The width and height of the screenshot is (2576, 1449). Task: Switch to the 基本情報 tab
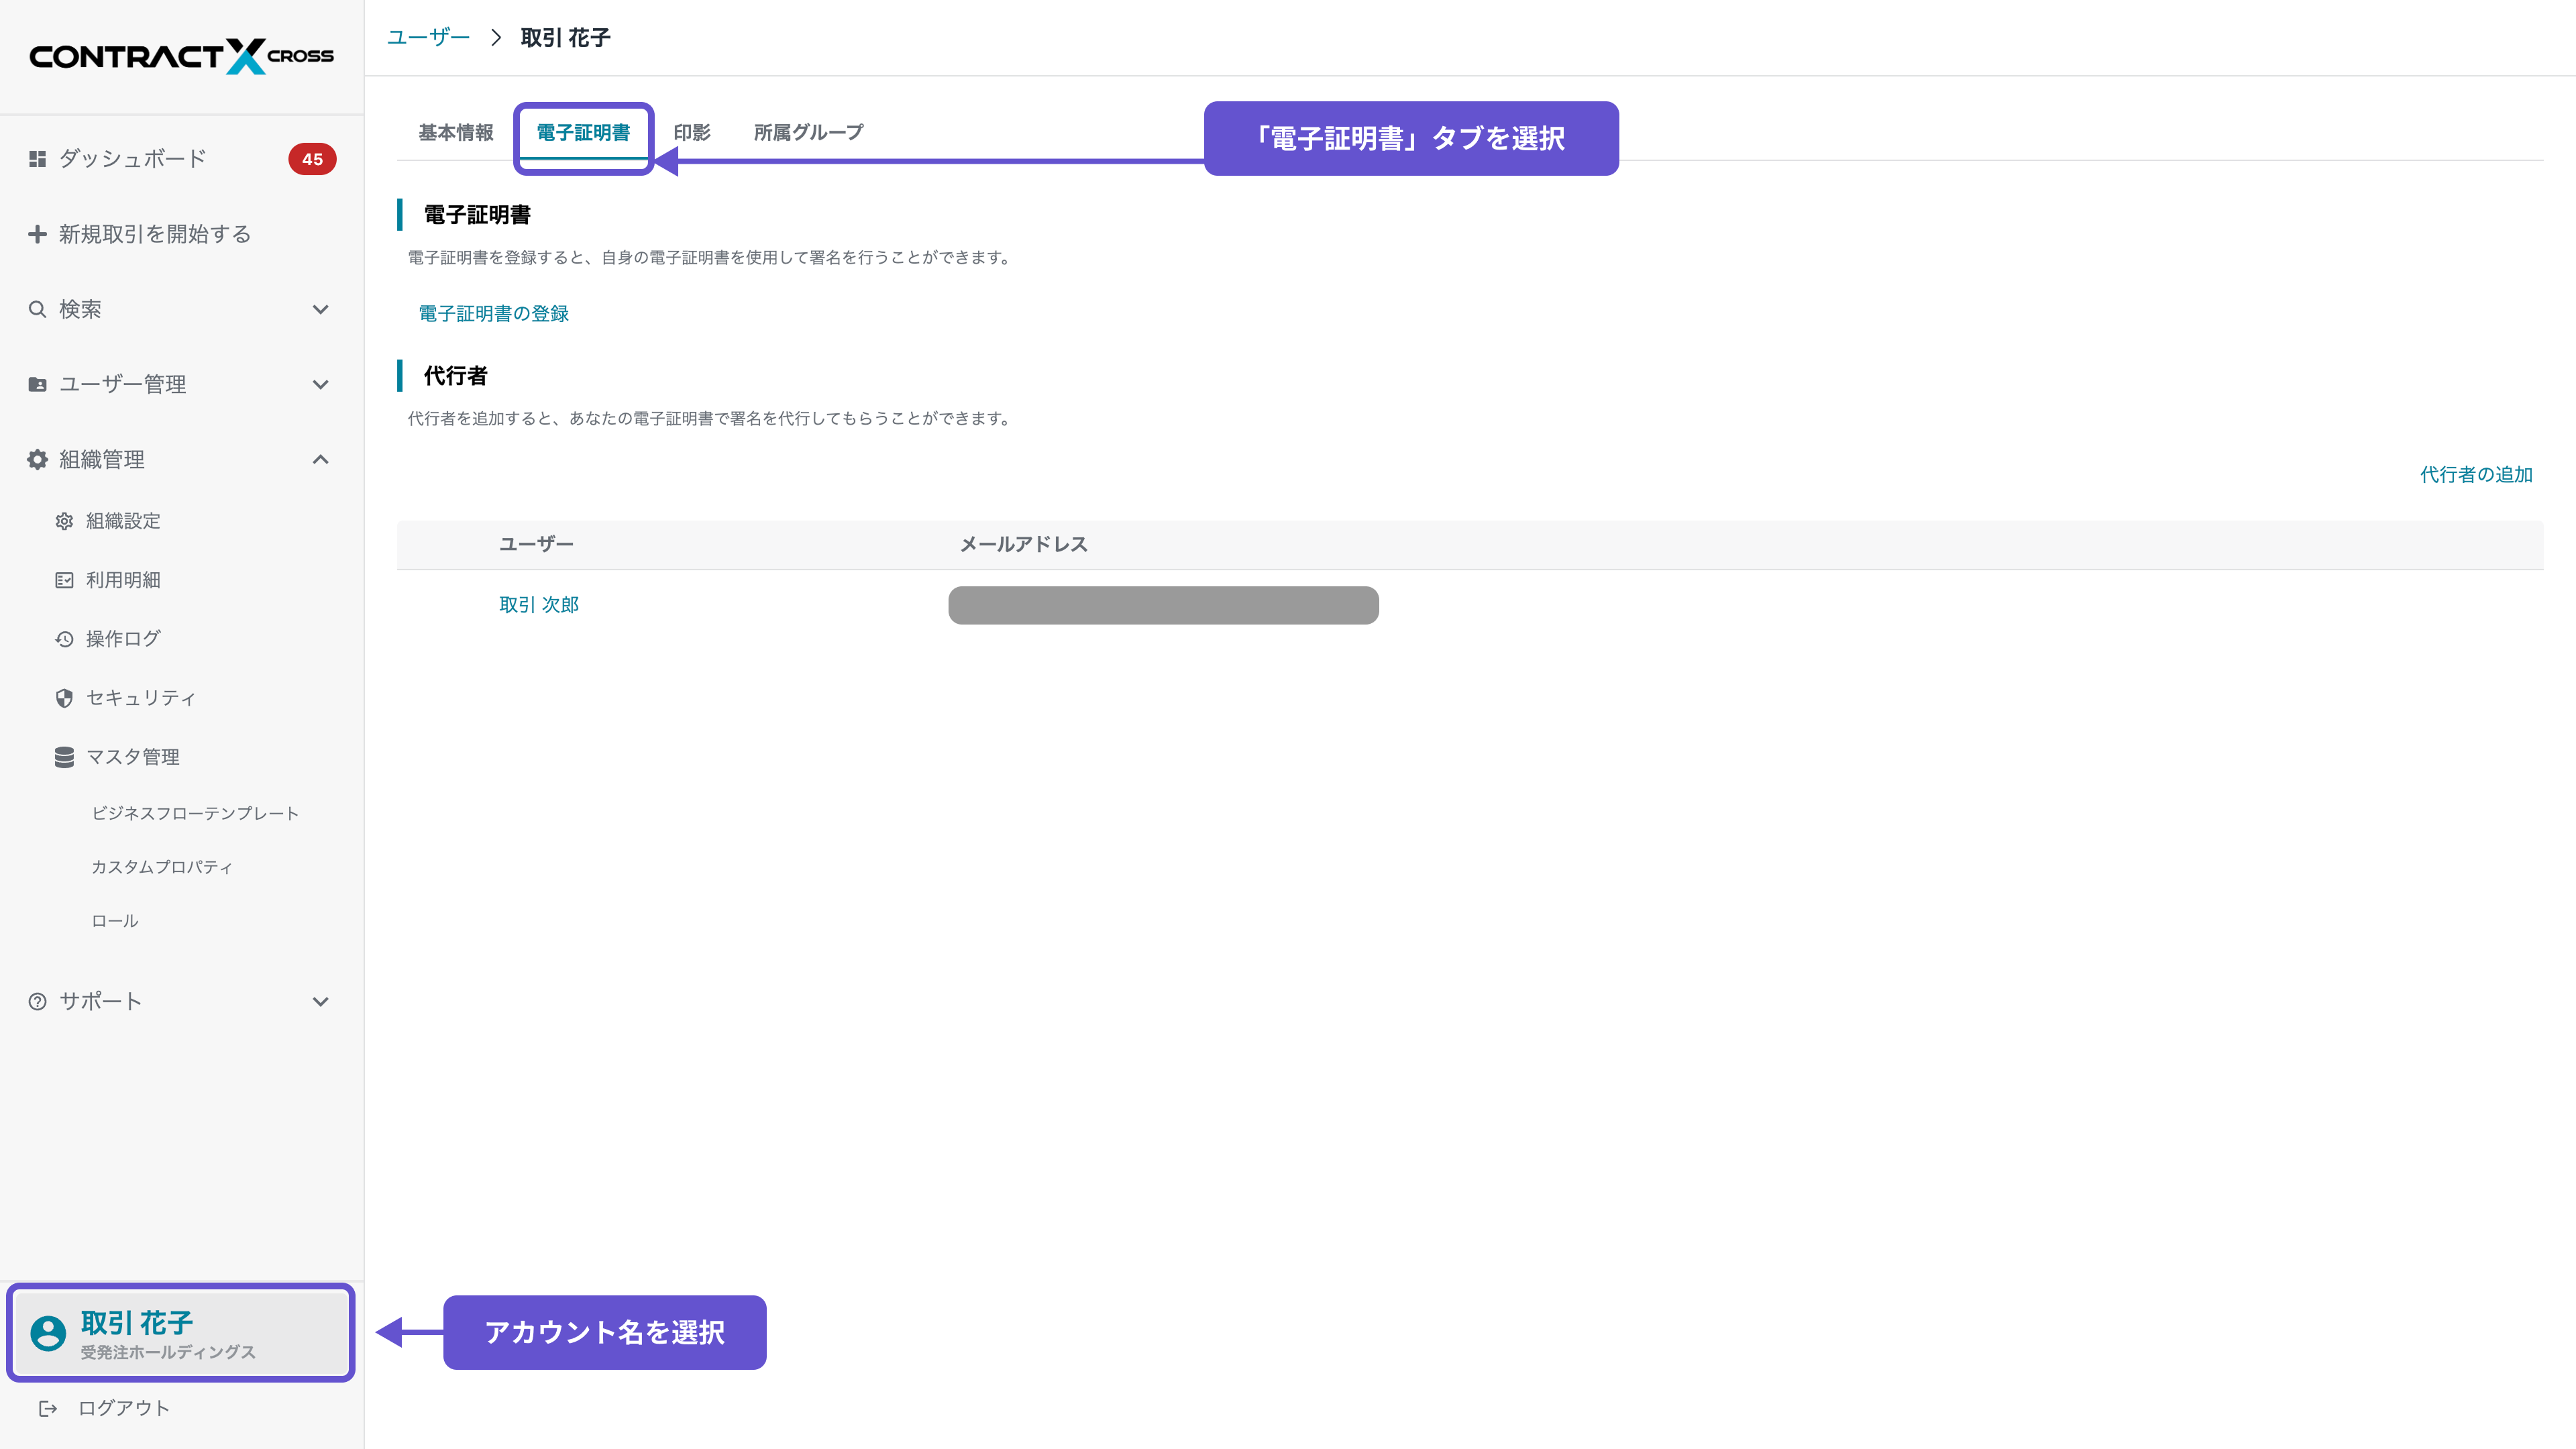click(x=455, y=133)
